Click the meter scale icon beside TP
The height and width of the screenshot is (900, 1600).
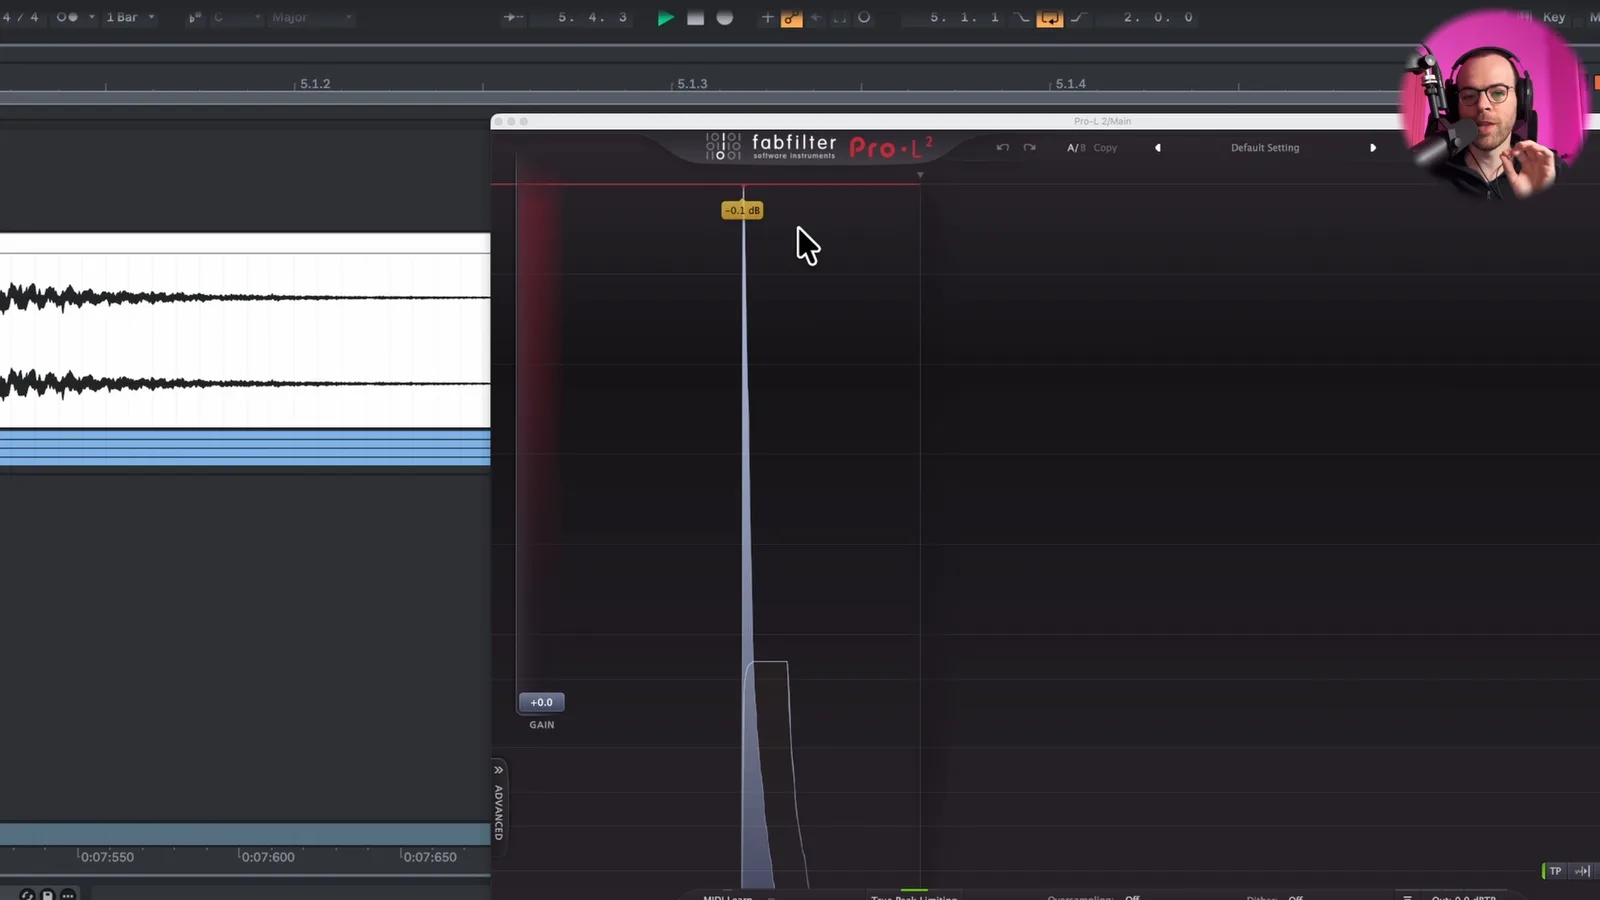pos(1582,871)
